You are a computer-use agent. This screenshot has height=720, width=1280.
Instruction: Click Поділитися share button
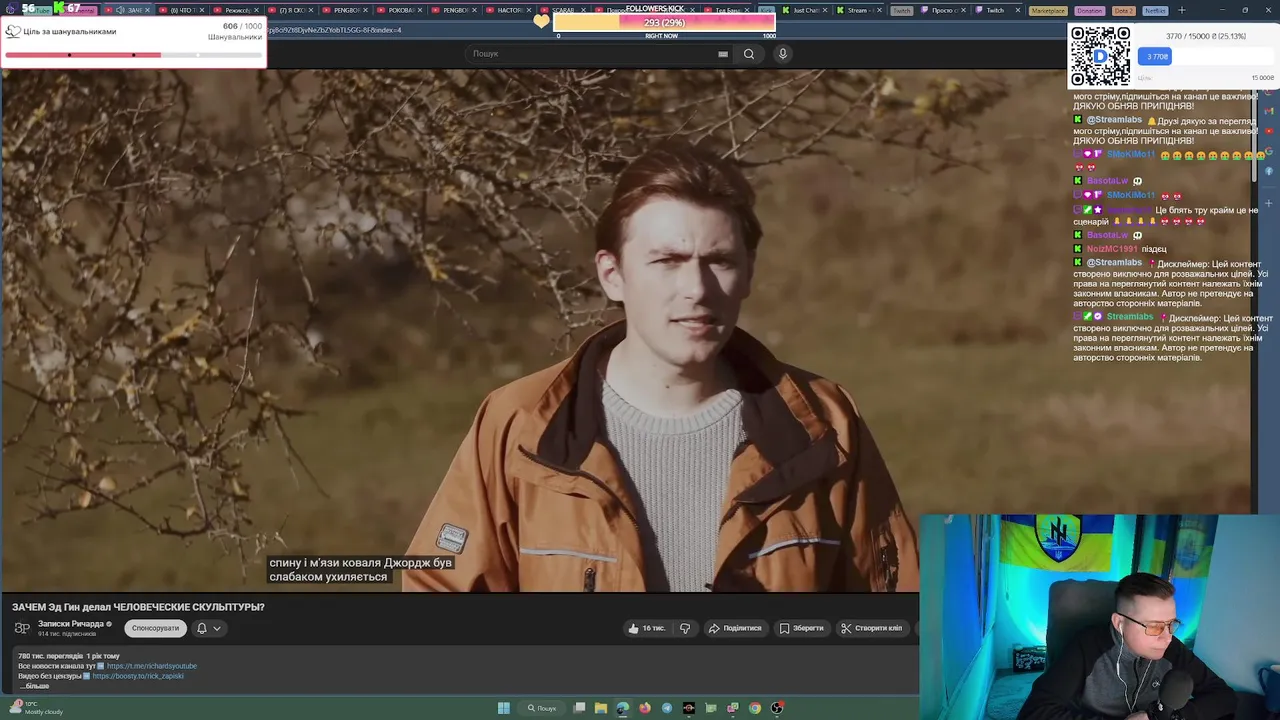(x=735, y=628)
